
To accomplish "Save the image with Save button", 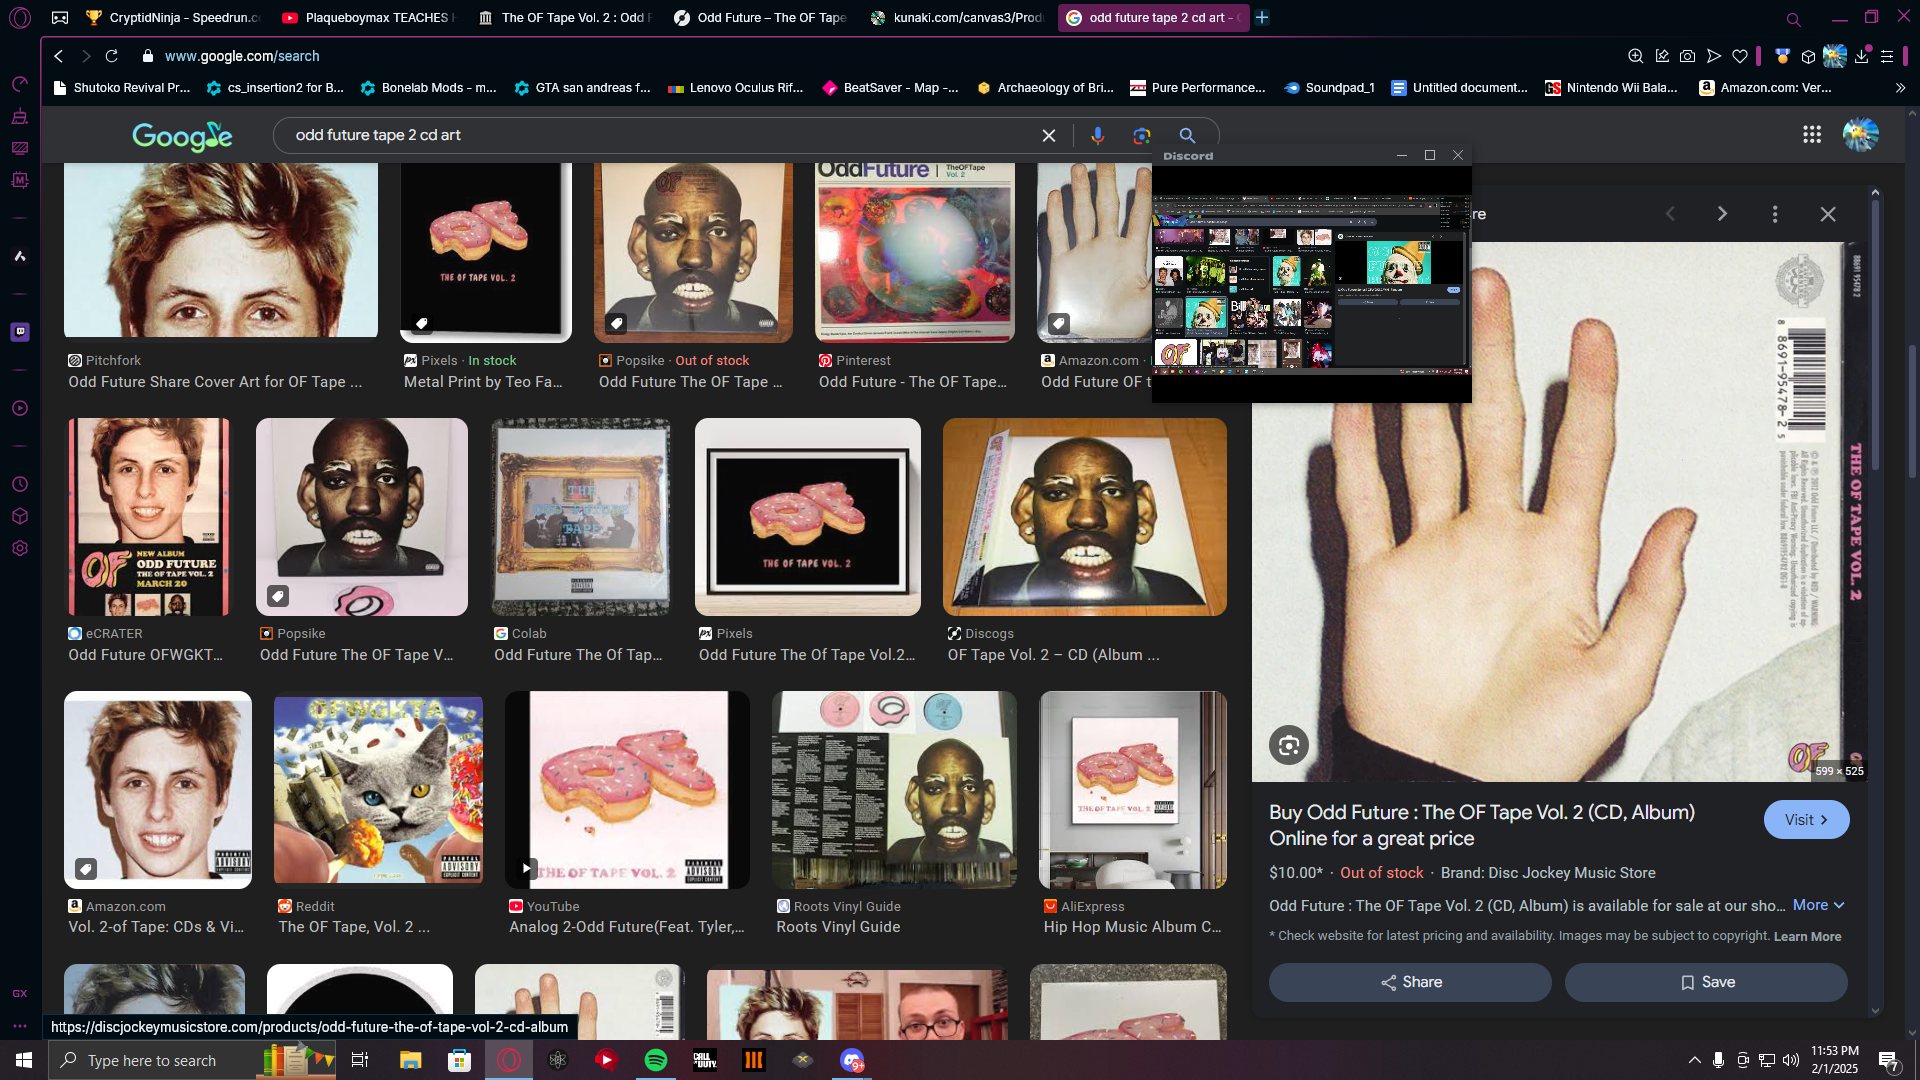I will pyautogui.click(x=1706, y=982).
